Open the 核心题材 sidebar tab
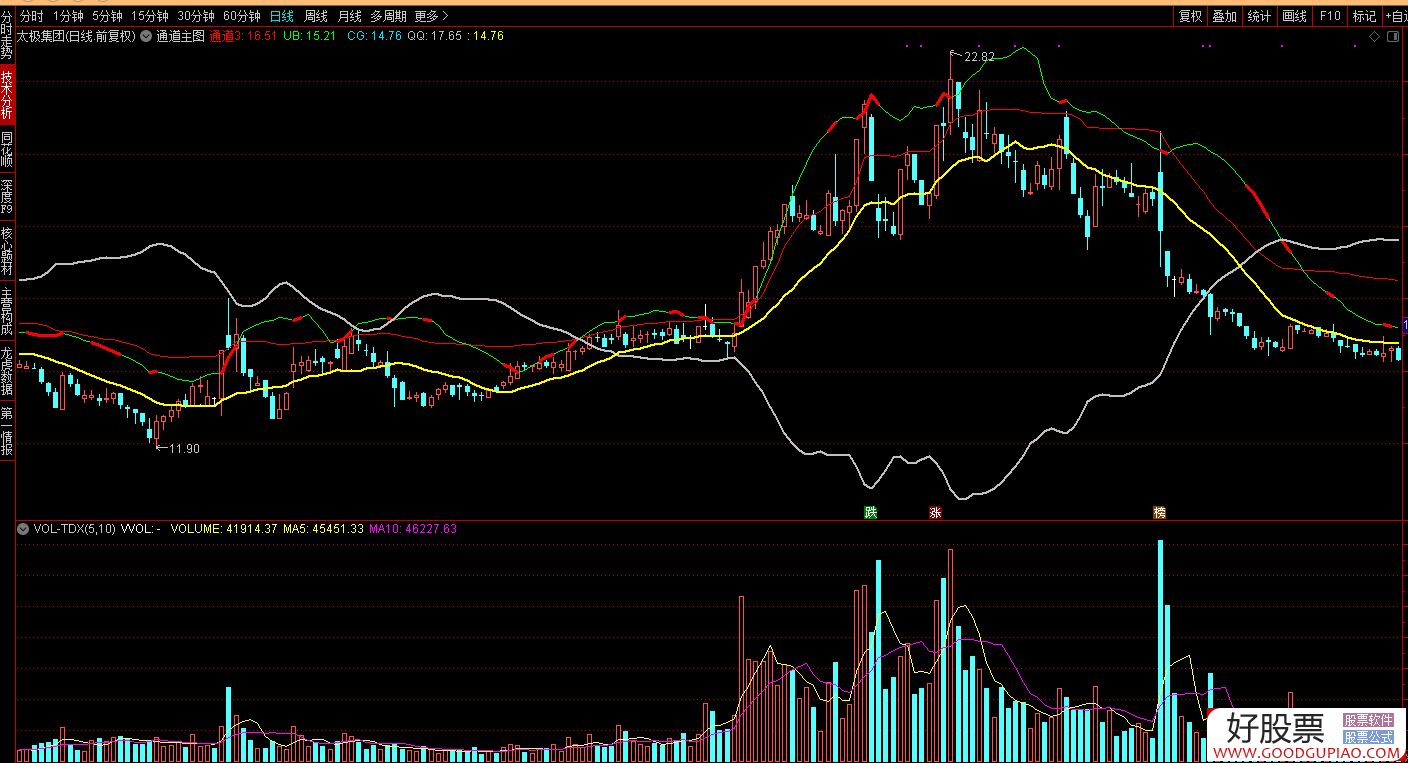This screenshot has width=1408, height=763. pyautogui.click(x=7, y=251)
